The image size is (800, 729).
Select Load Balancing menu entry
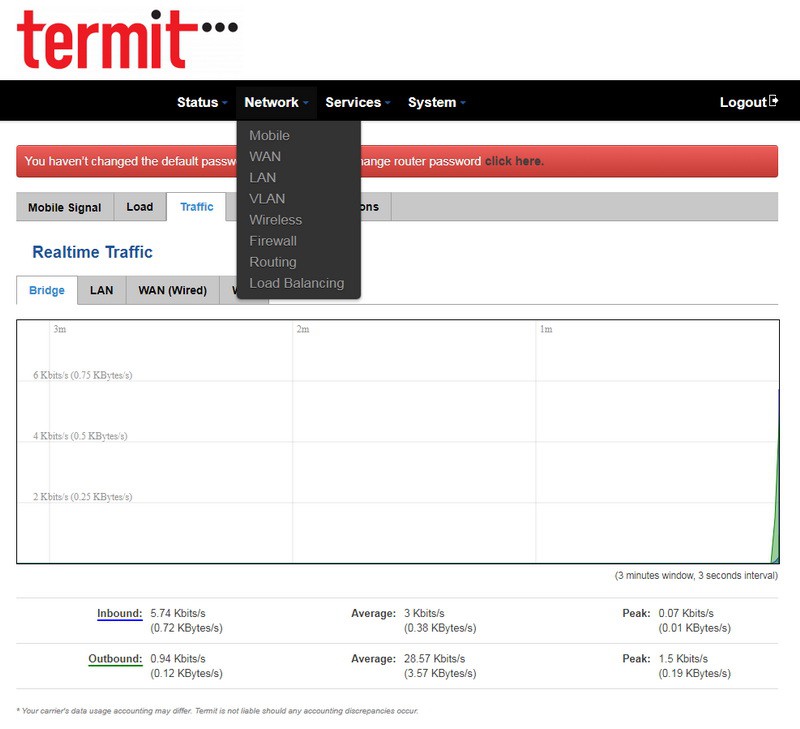(296, 283)
